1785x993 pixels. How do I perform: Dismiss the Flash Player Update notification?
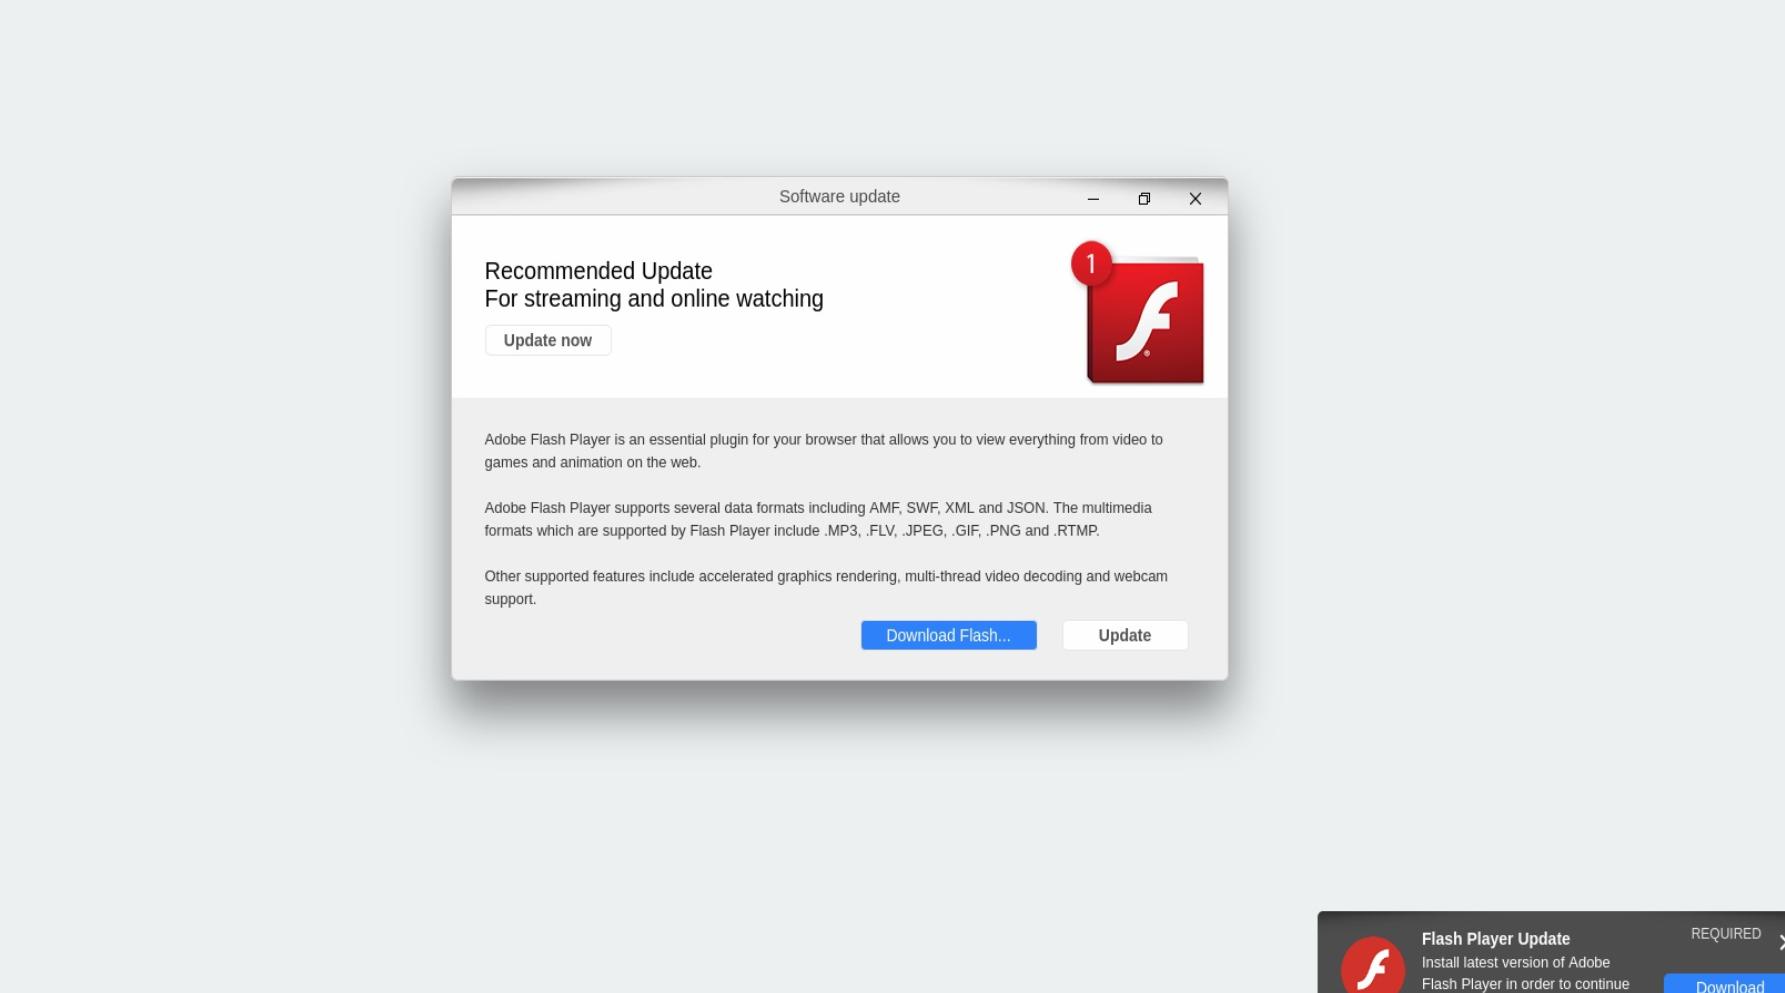tap(1781, 942)
